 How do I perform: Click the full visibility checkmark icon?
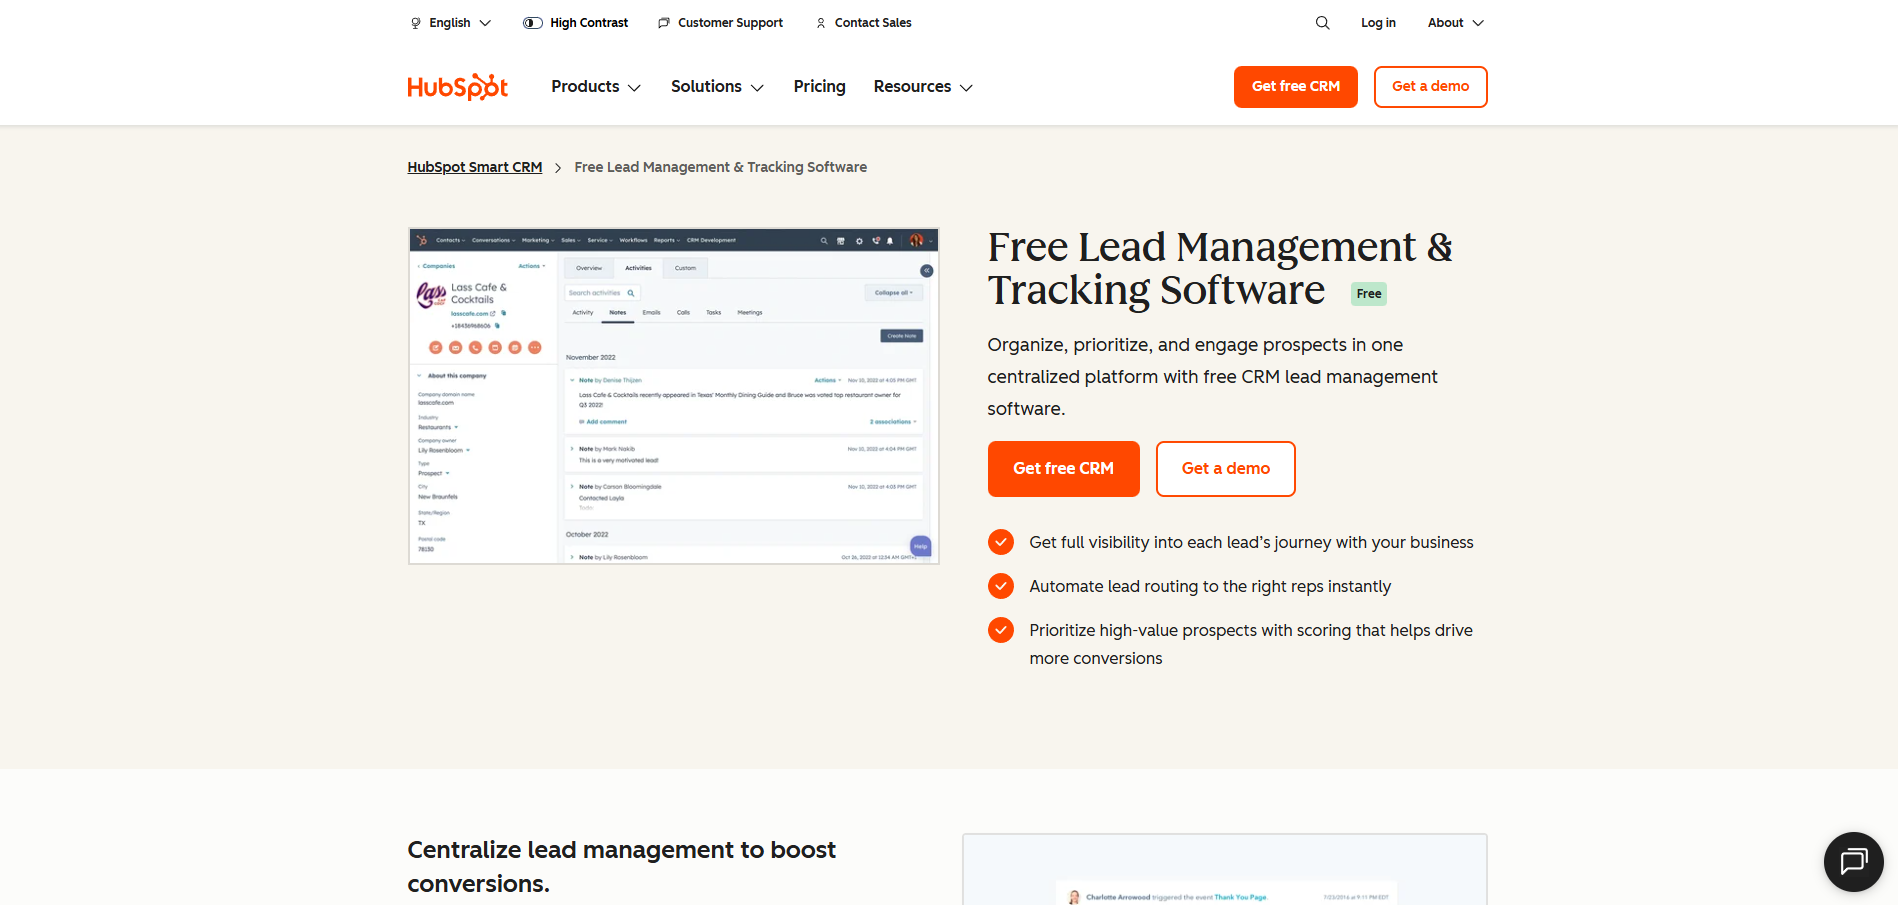1001,542
